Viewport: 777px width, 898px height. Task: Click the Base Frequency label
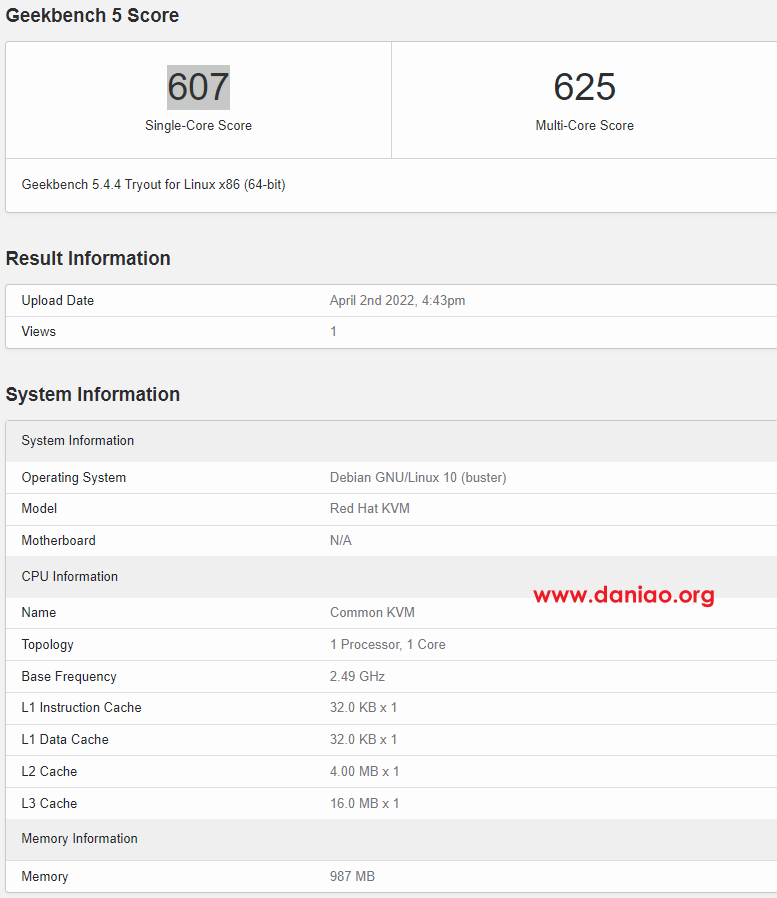(x=69, y=677)
